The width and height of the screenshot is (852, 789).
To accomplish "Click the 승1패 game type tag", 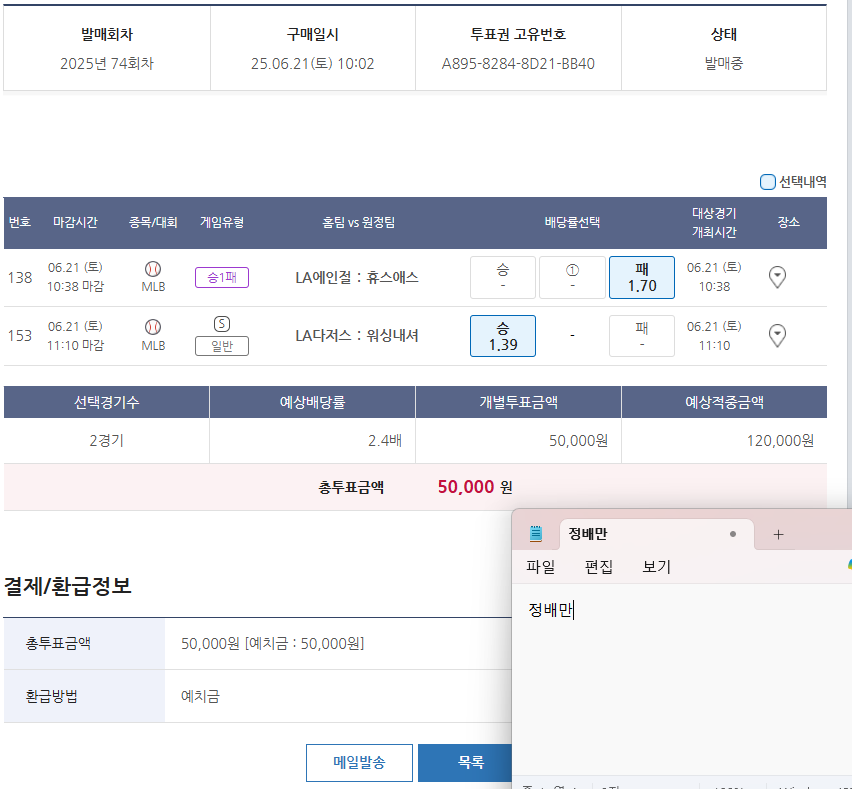I will (222, 277).
